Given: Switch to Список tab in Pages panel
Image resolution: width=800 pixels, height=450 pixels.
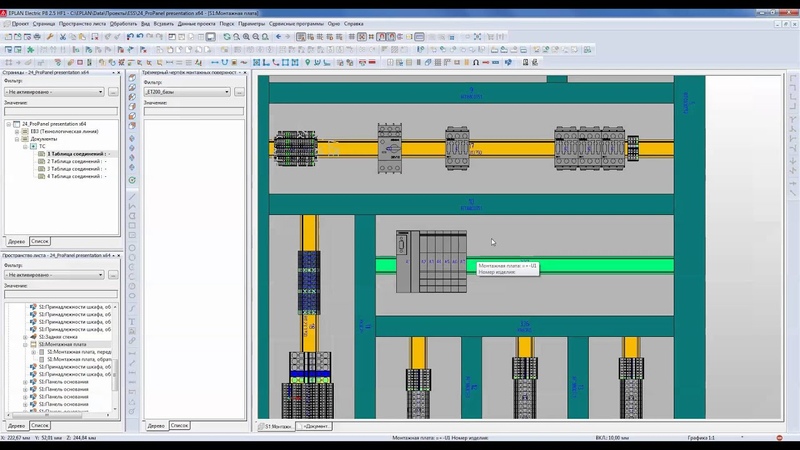Looking at the screenshot, I should point(39,241).
